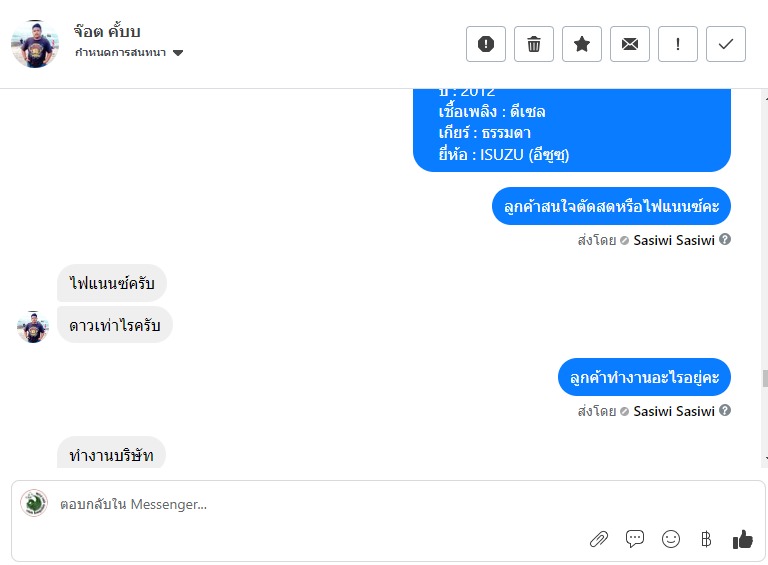Click the exclamation mark button in header
The width and height of the screenshot is (768, 565).
coord(678,44)
